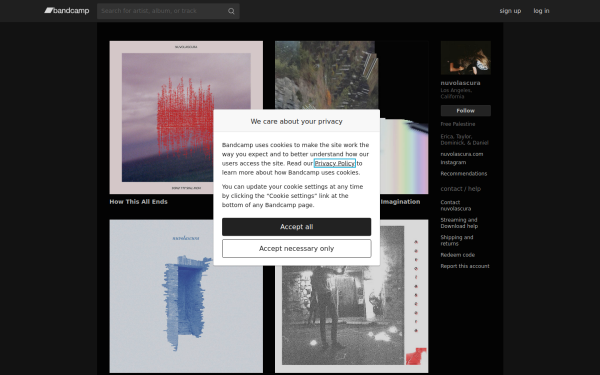This screenshot has width=600, height=375.
Task: Click the Bandcamp logo
Action: point(67,11)
